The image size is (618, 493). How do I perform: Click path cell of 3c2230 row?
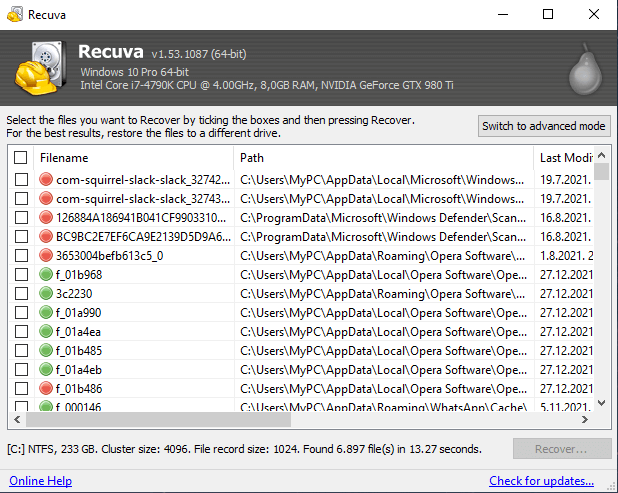click(383, 294)
